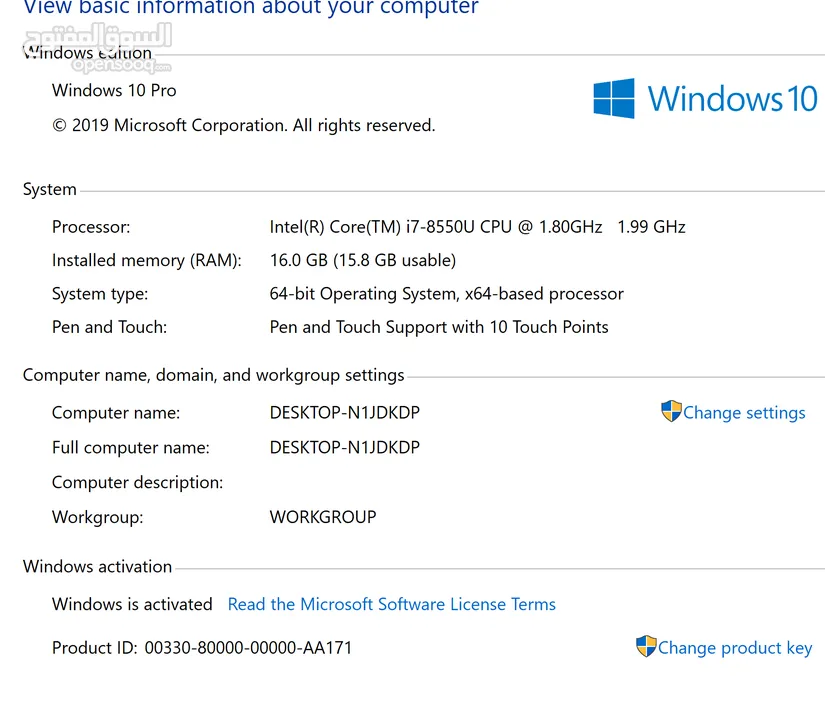The image size is (825, 720).
Task: Read the Microsoft Software License Terms
Action: point(392,604)
